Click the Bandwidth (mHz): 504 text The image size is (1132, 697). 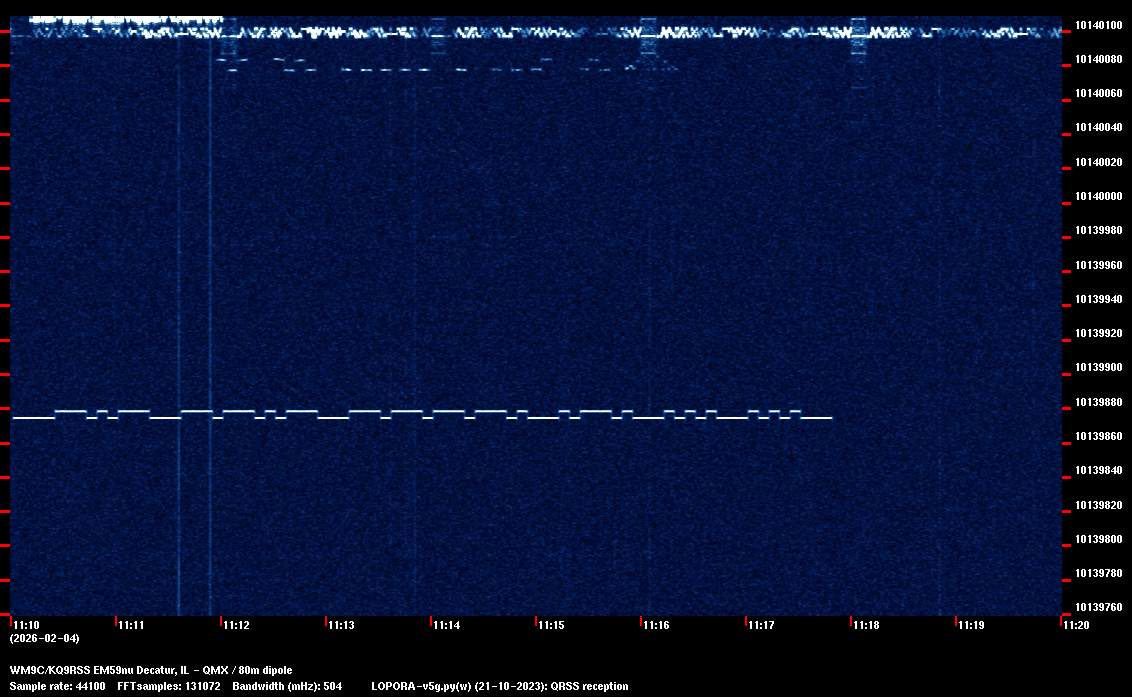[x=287, y=686]
